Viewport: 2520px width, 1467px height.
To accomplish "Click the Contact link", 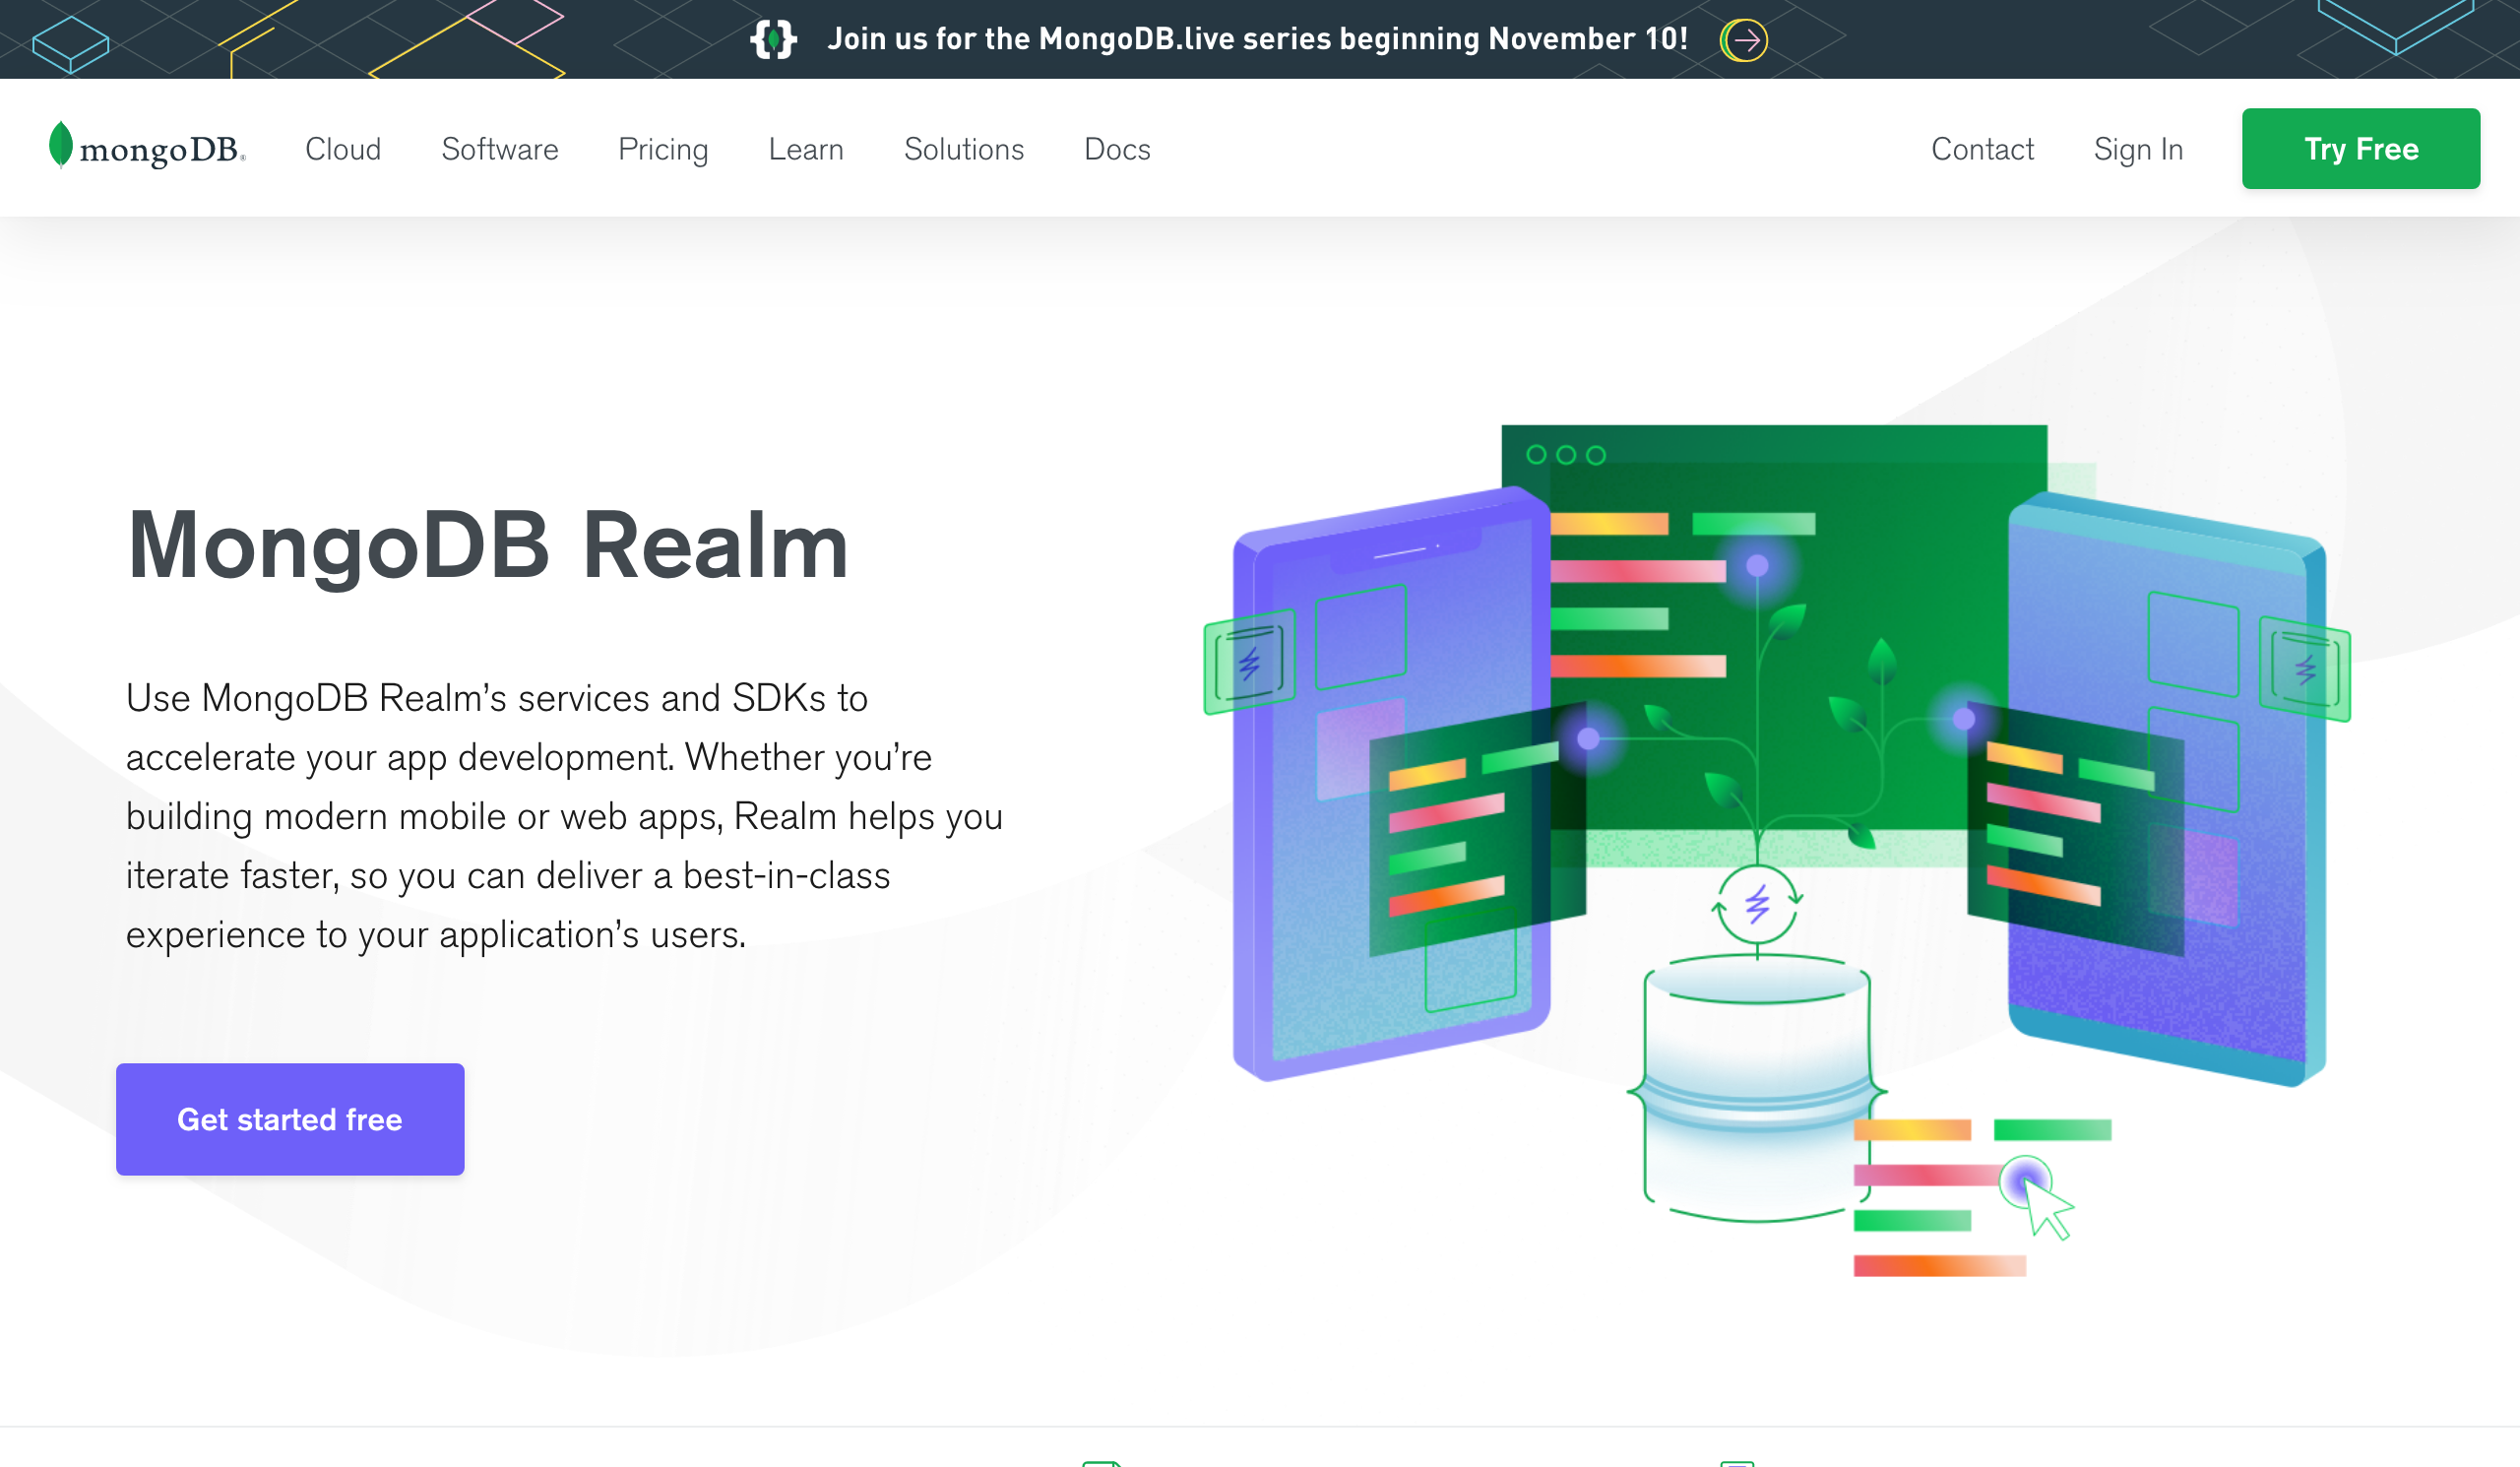I will [x=1982, y=149].
